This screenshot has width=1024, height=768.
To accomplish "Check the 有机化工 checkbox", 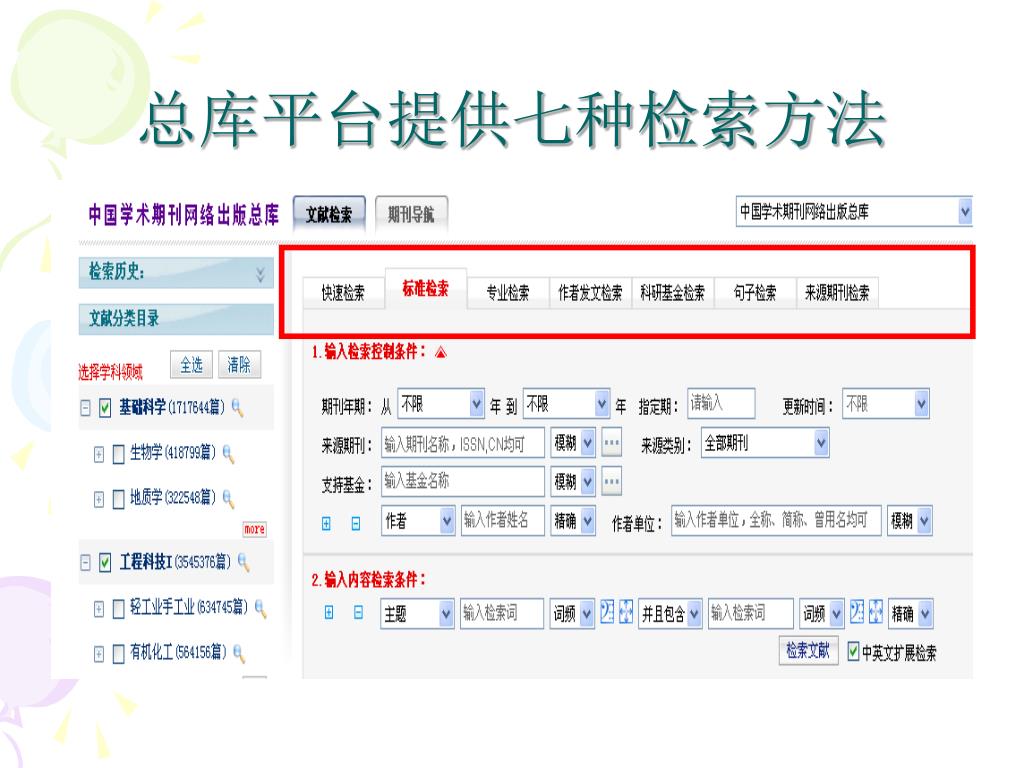I will coord(118,654).
